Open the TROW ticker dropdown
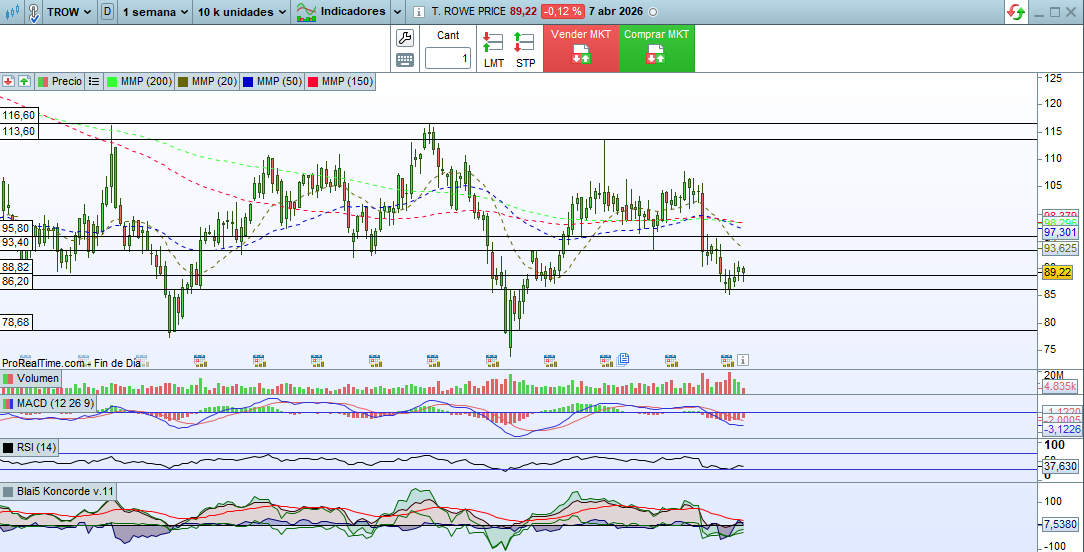Viewport: 1084px width, 552px height. 70,12
